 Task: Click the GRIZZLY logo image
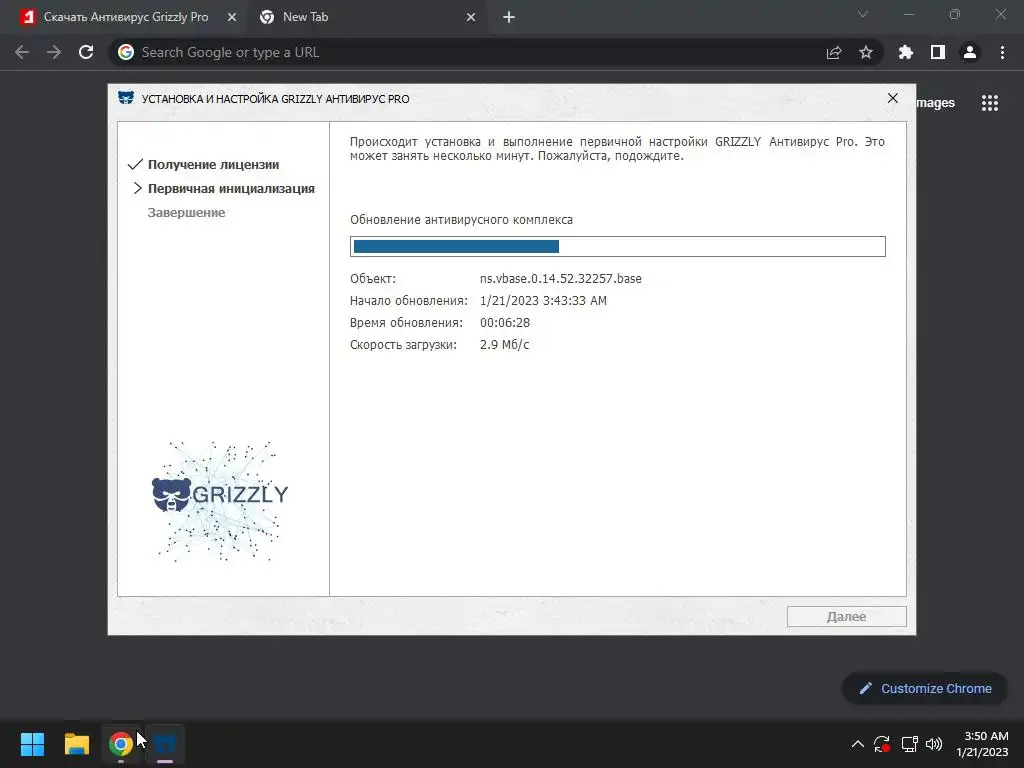click(x=220, y=501)
